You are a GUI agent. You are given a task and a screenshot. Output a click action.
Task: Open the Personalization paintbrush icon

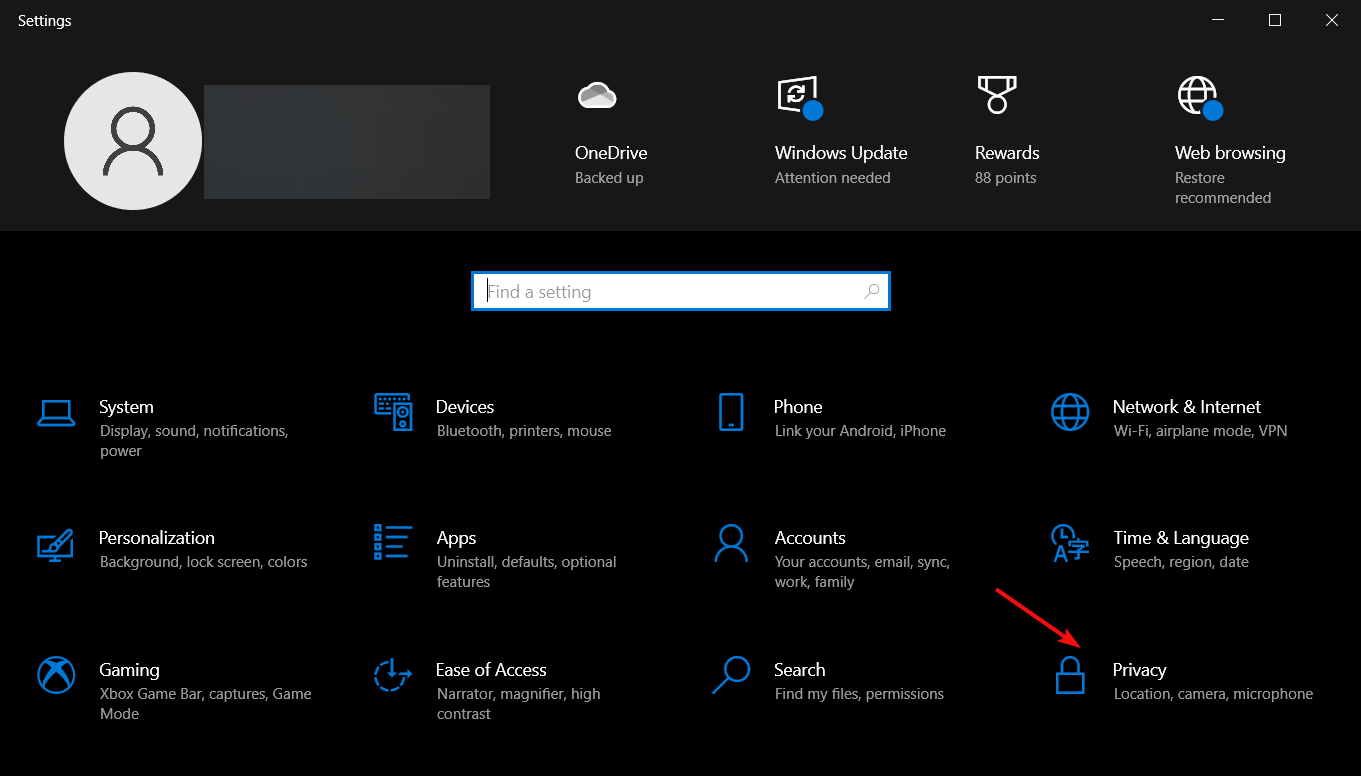(x=56, y=543)
